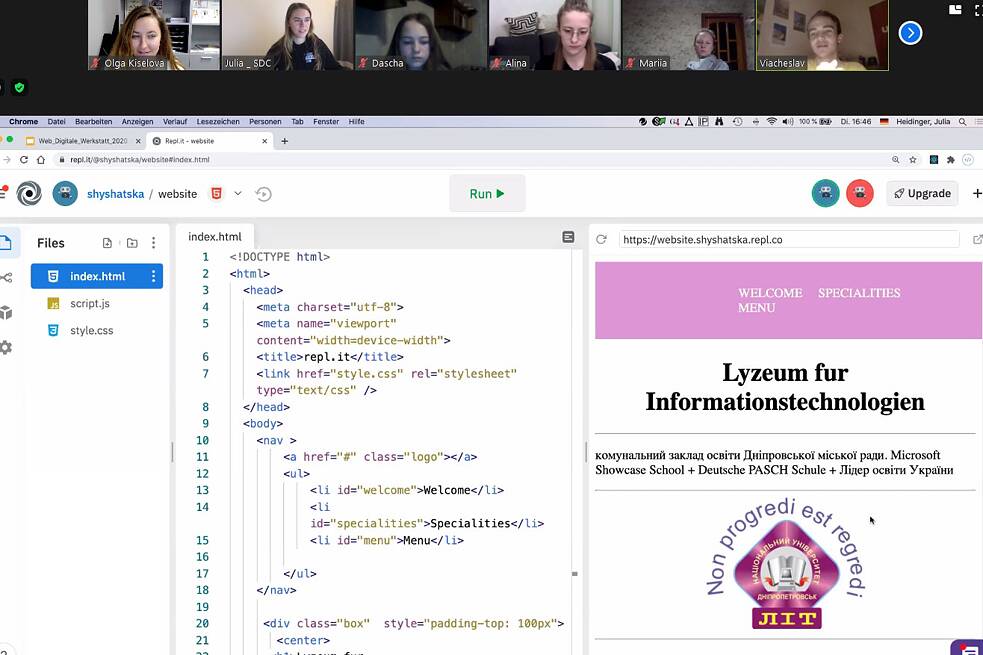Open the shyshatska user avatar

click(65, 194)
